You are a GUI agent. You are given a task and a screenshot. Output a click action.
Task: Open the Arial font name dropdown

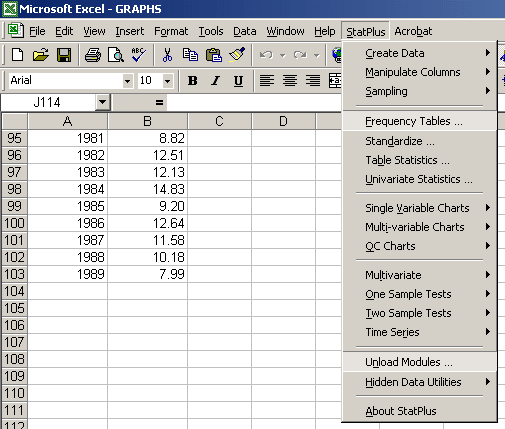point(127,81)
